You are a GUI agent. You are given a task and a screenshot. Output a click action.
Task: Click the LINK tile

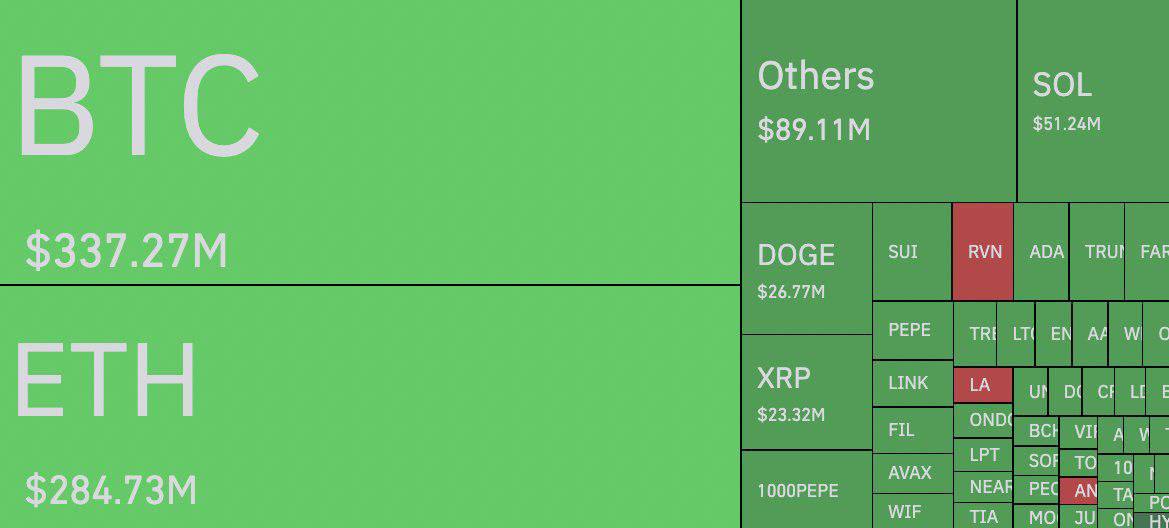913,383
